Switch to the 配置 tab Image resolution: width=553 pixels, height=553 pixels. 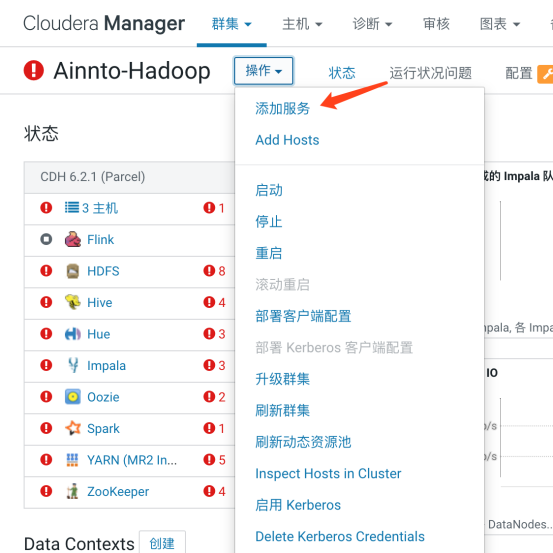(519, 73)
